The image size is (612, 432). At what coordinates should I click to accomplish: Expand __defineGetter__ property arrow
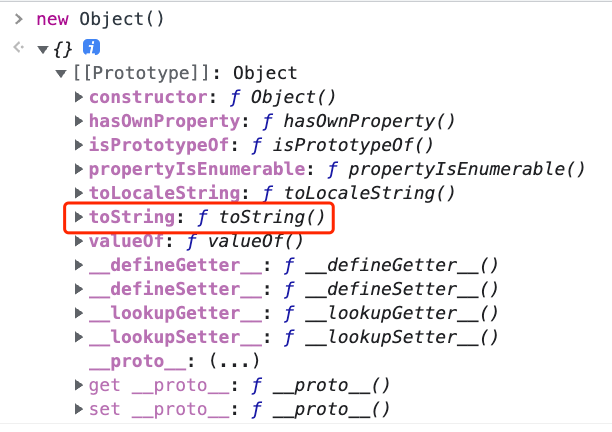click(x=79, y=265)
